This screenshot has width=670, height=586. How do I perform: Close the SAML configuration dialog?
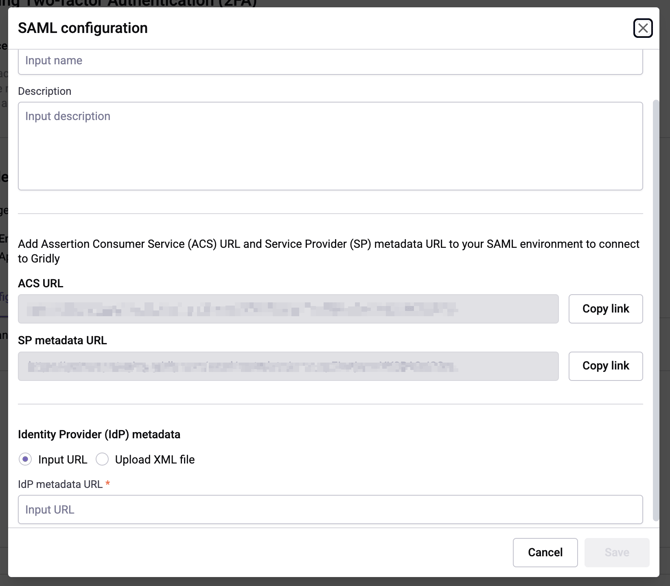[642, 28]
